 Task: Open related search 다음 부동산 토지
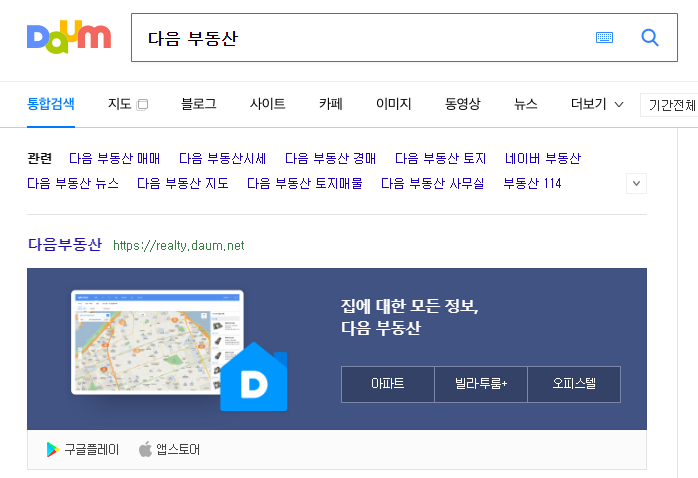tap(440, 158)
